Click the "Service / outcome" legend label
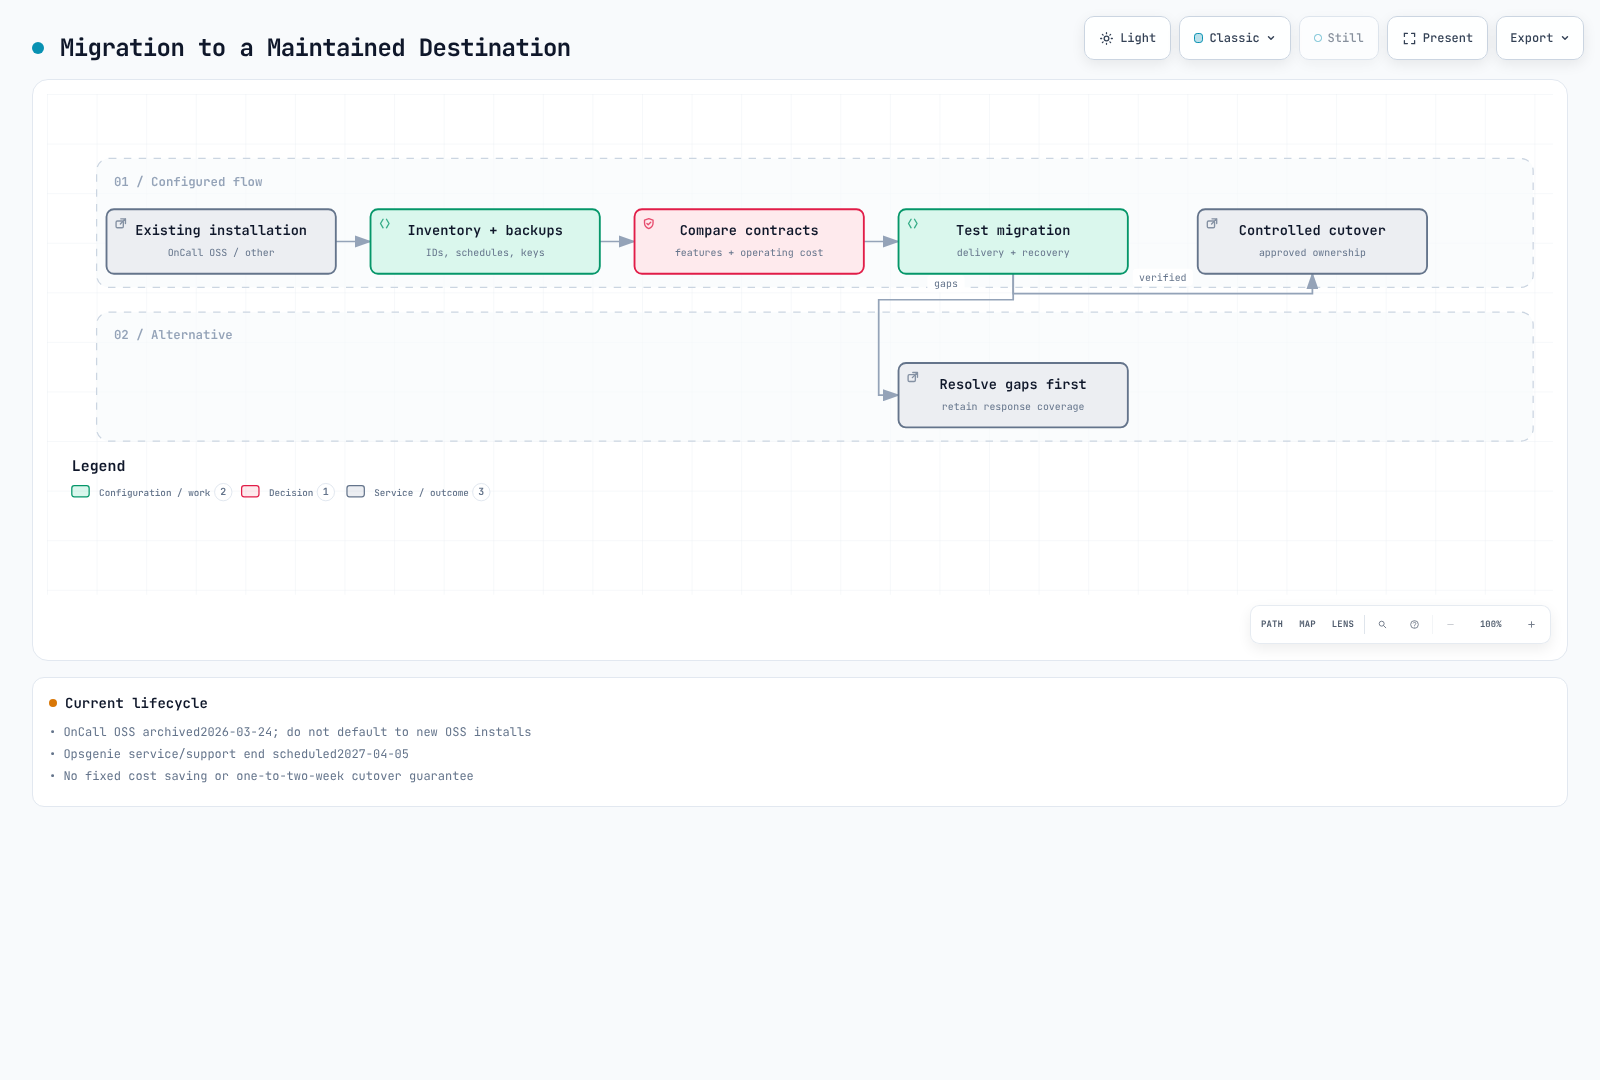Screen dimensions: 1600x1080 pos(421,492)
